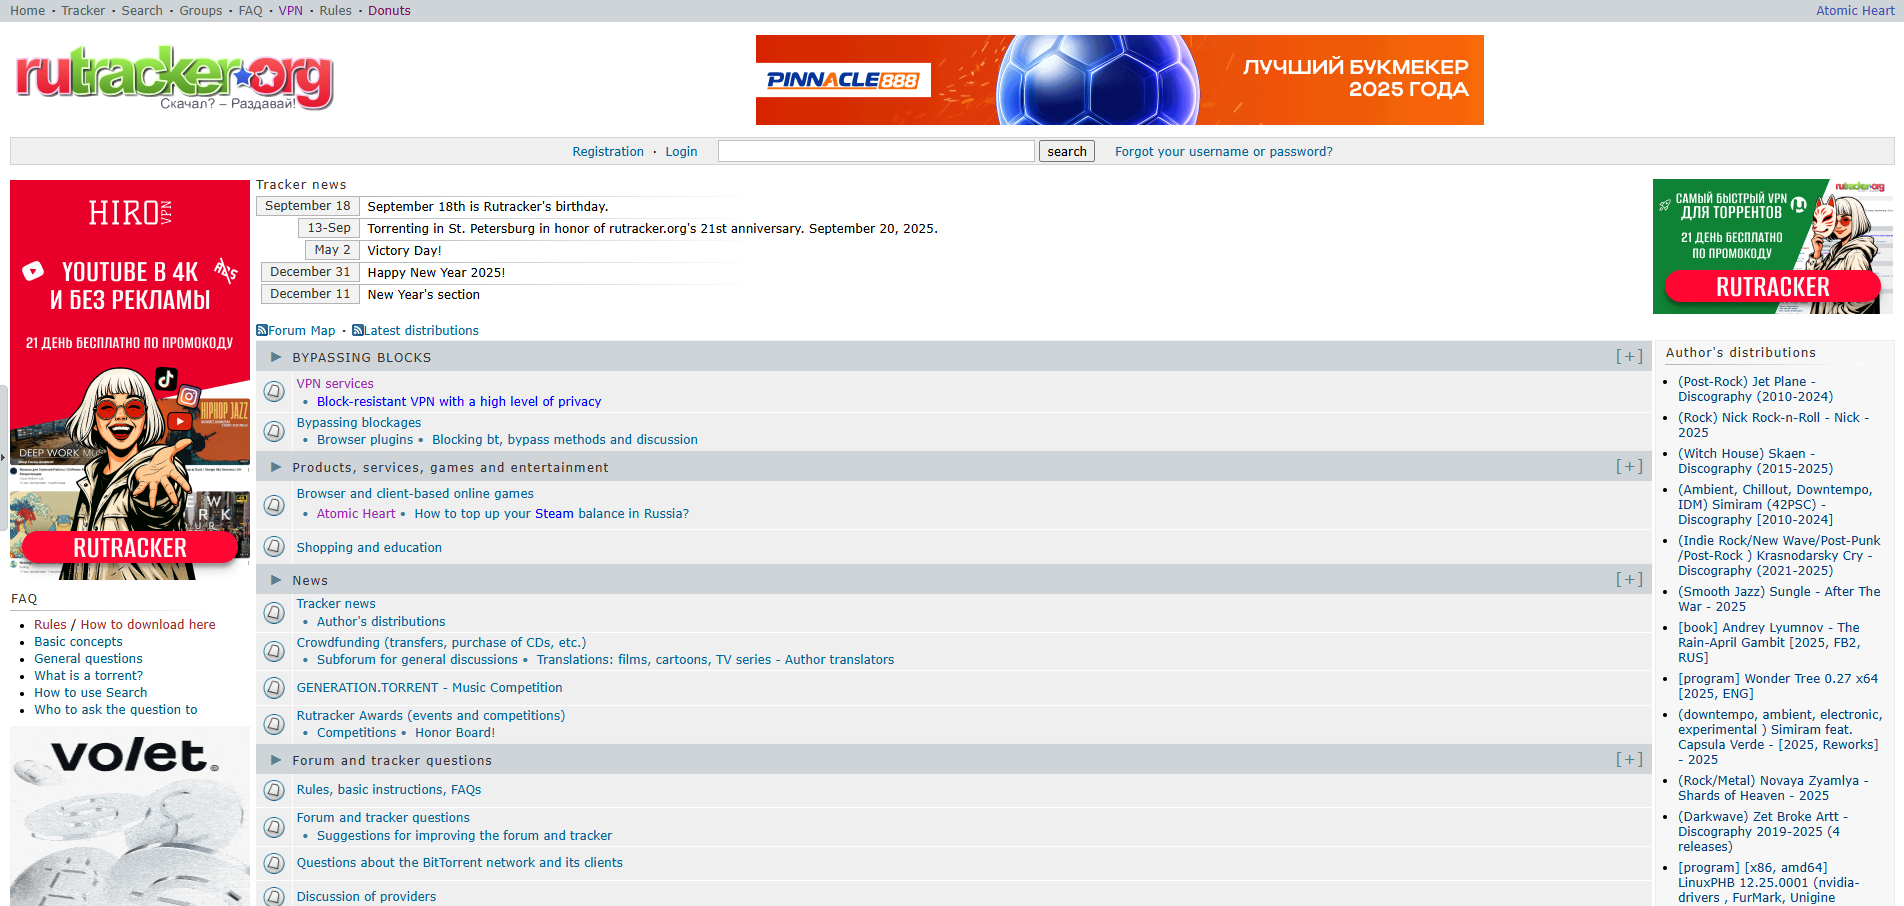1904x906 pixels.
Task: Open the Pinnacle888 banner ad
Action: point(1119,80)
